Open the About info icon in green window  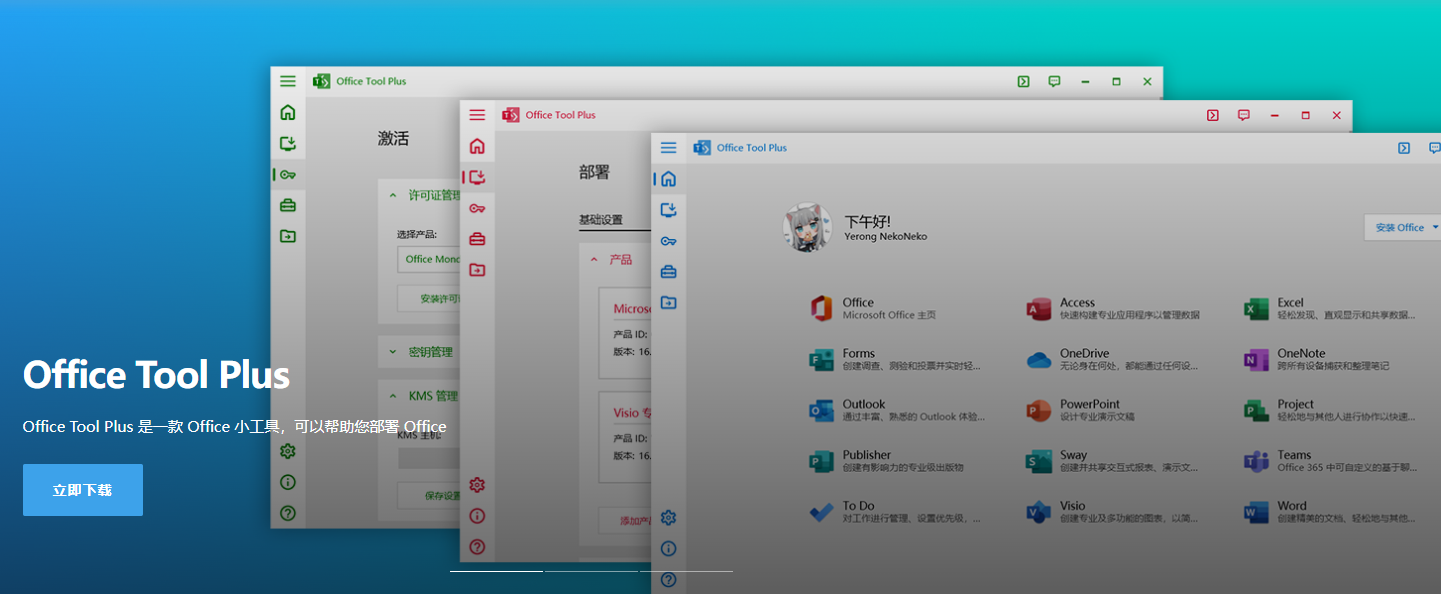[288, 482]
